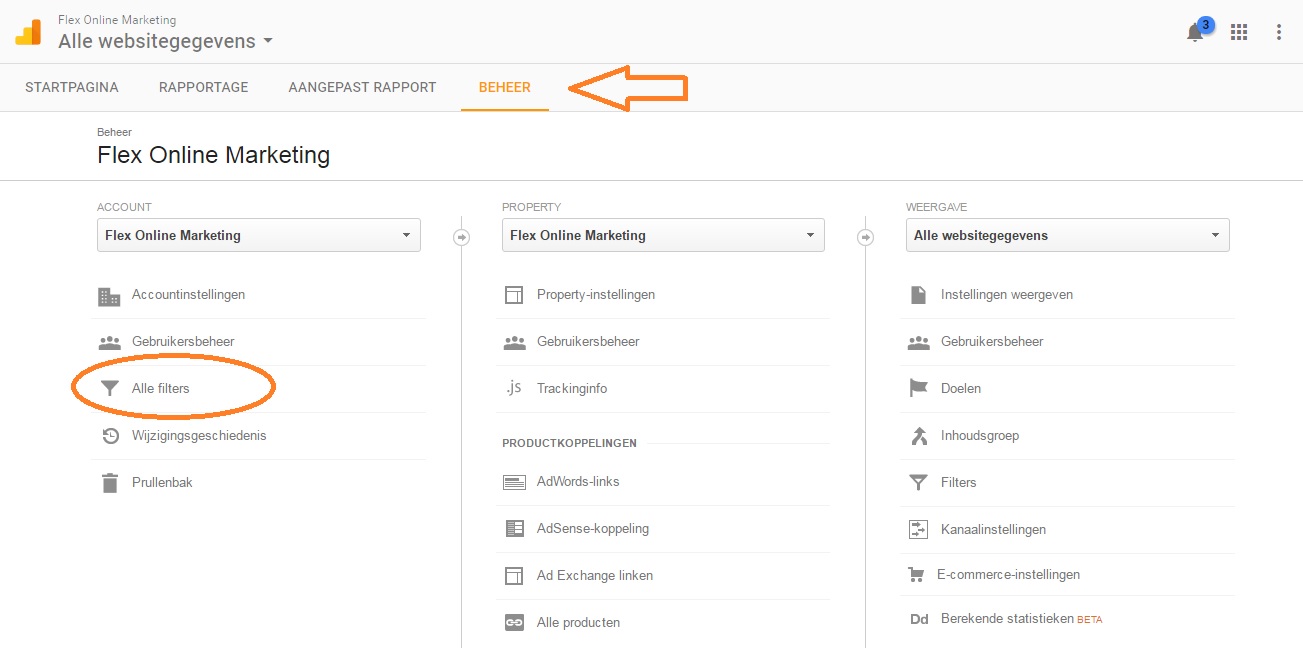The width and height of the screenshot is (1303, 648).
Task: Click the Ad Exchange linken icon
Action: coord(514,576)
